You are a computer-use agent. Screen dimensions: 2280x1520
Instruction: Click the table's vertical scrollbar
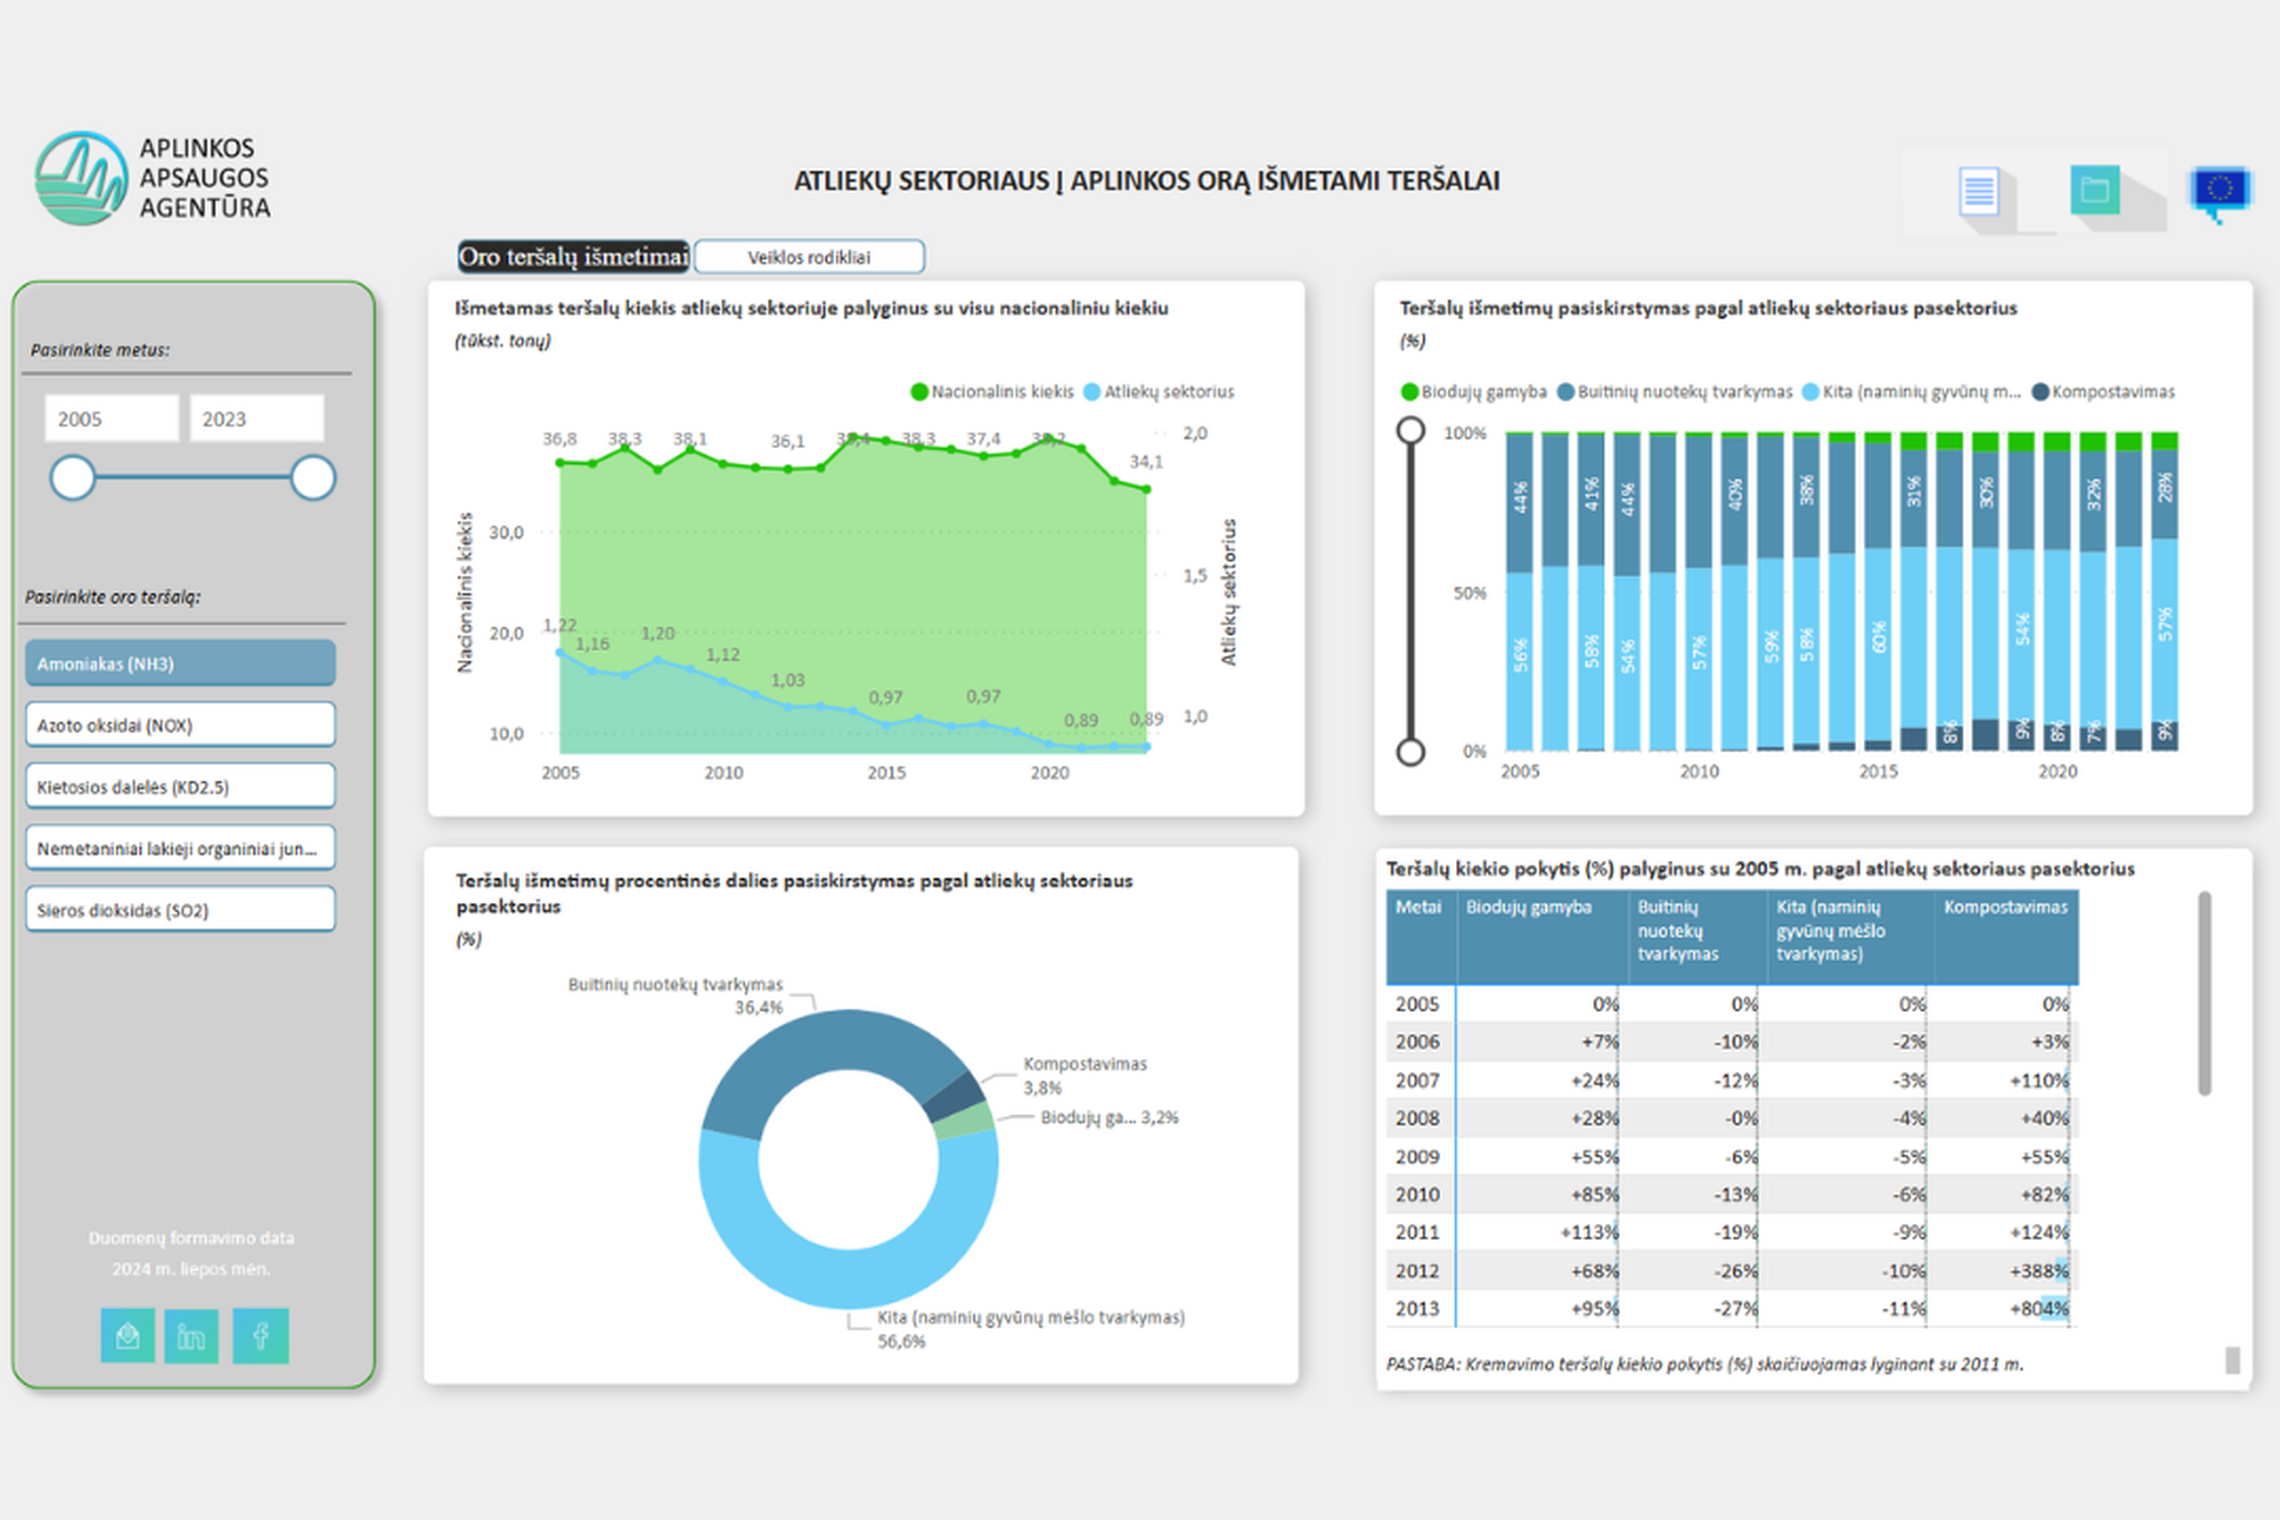(x=2204, y=994)
